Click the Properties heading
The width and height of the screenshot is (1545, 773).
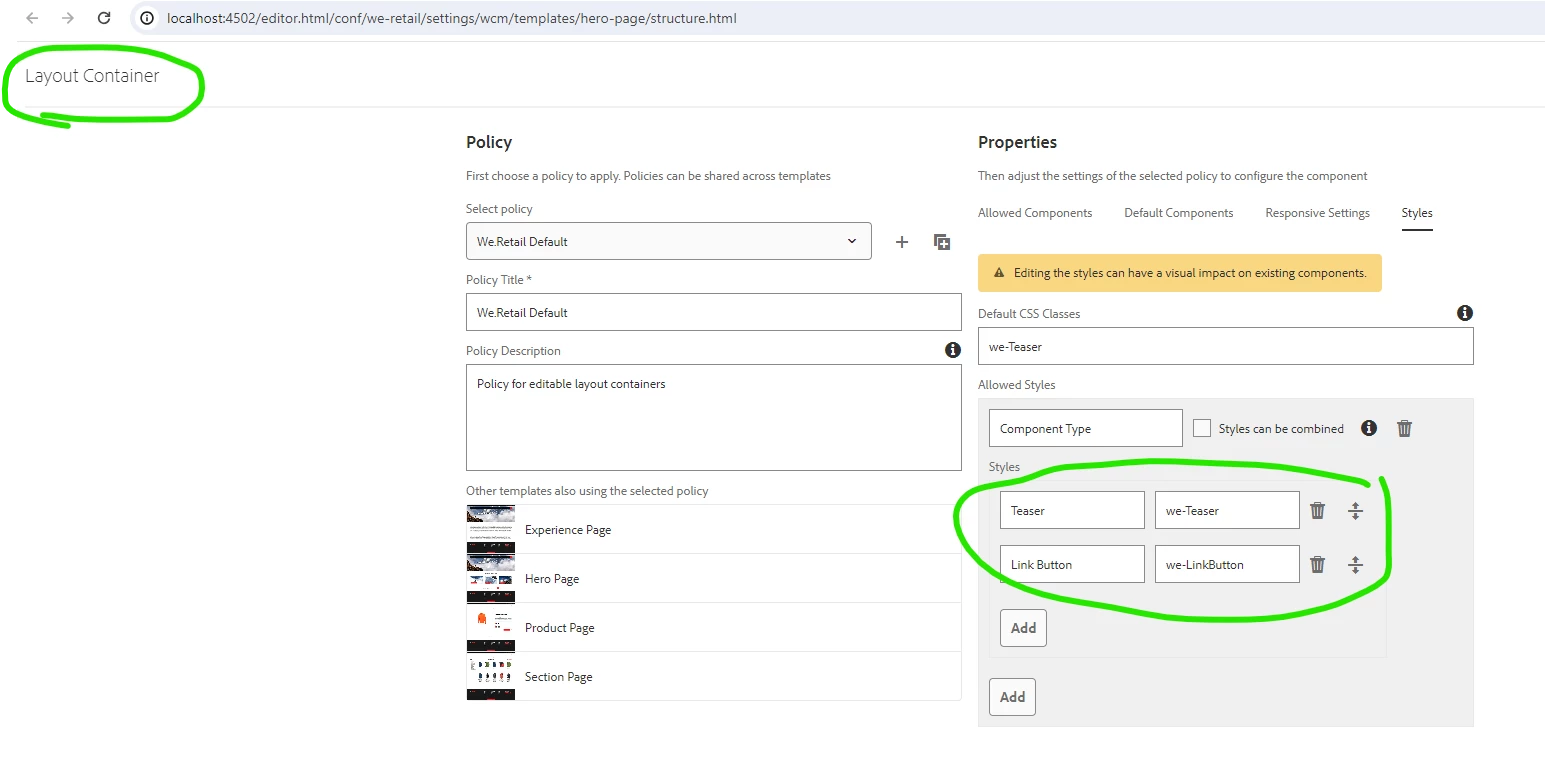(1017, 142)
